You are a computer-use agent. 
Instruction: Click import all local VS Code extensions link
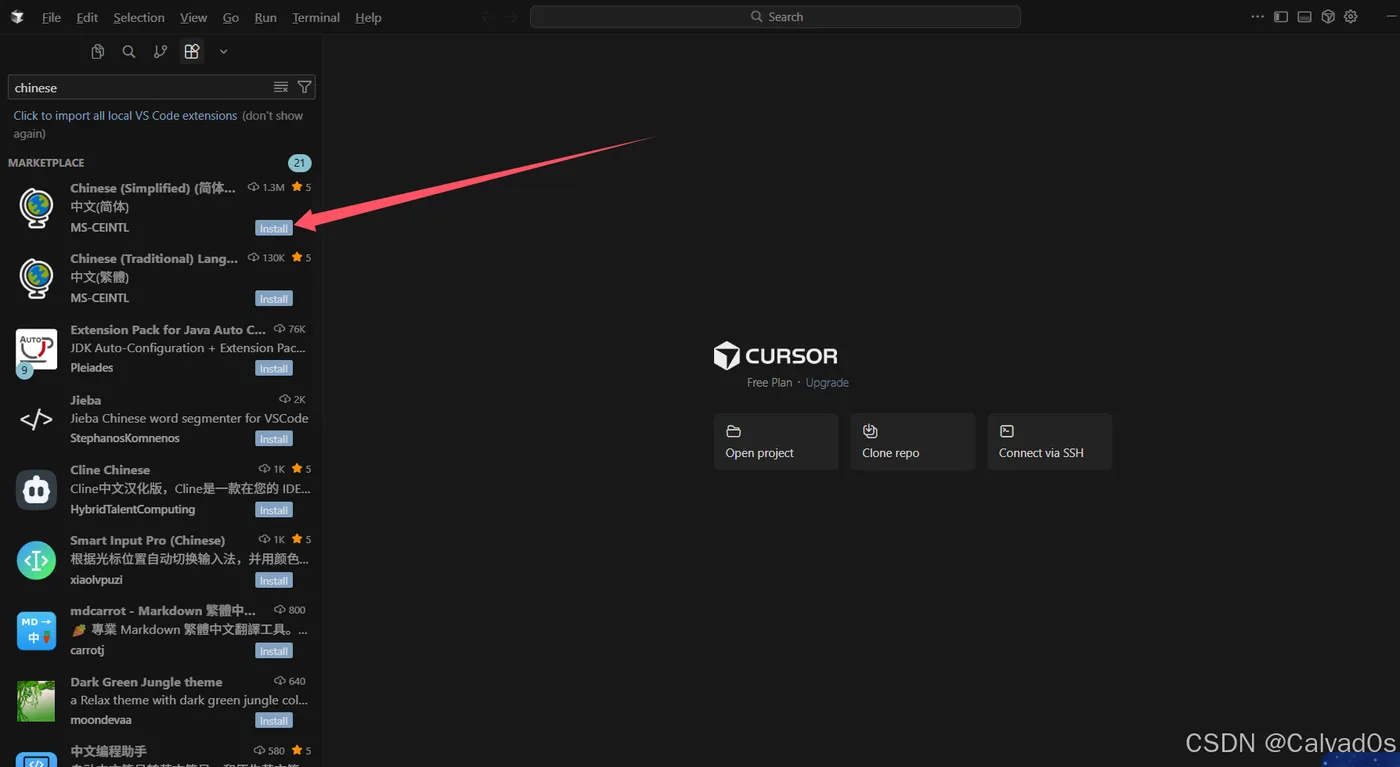(125, 116)
